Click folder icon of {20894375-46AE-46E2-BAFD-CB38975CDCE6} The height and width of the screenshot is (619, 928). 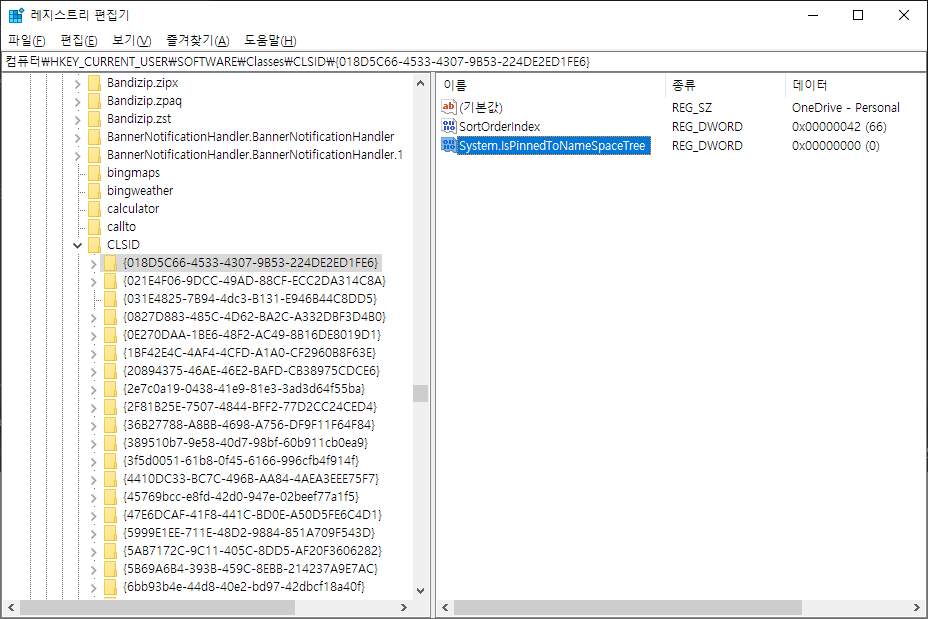click(110, 370)
